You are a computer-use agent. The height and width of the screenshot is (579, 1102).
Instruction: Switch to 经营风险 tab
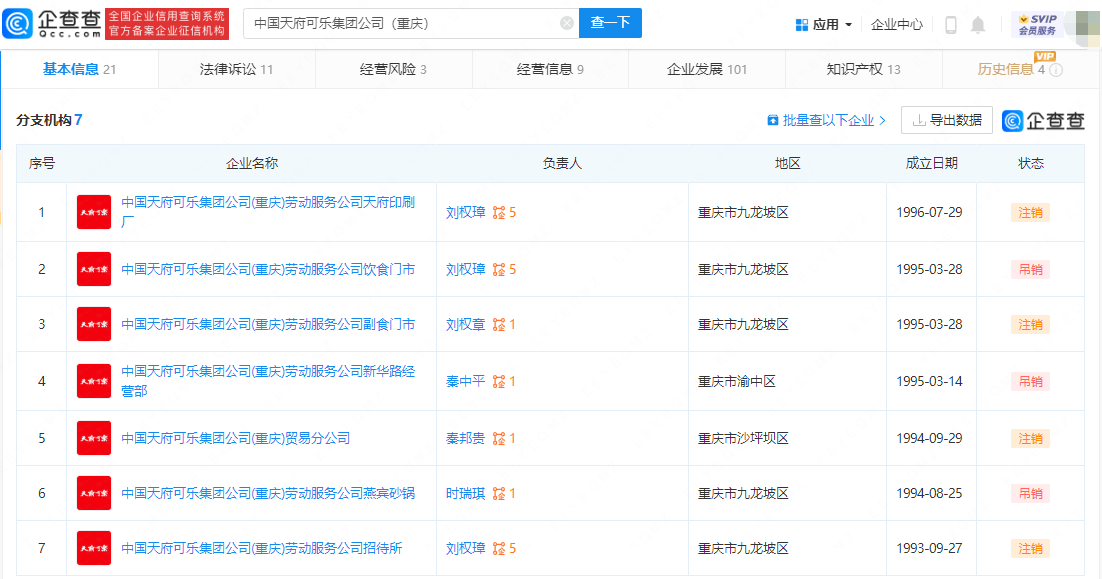click(x=393, y=69)
